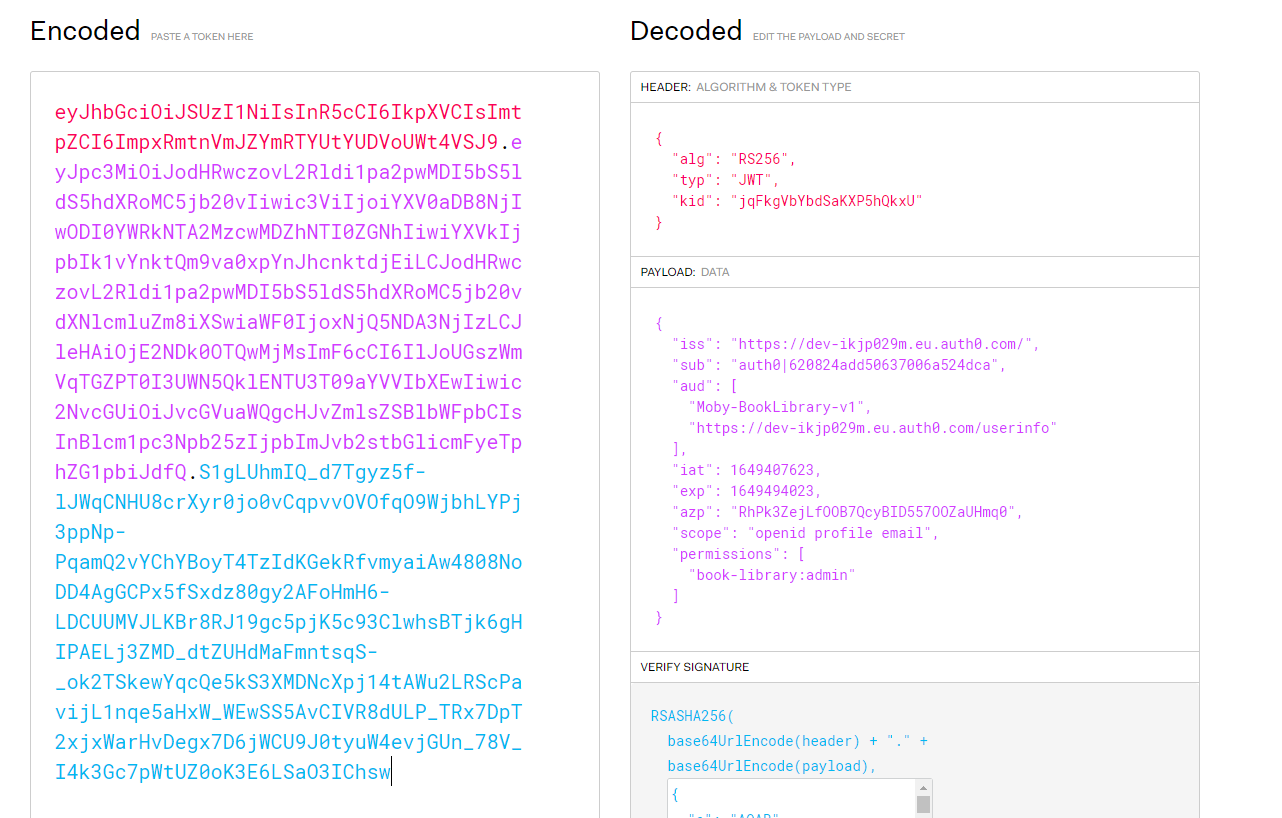Image resolution: width=1282 pixels, height=818 pixels.
Task: Place cursor at end of encoded token
Action: 391,772
